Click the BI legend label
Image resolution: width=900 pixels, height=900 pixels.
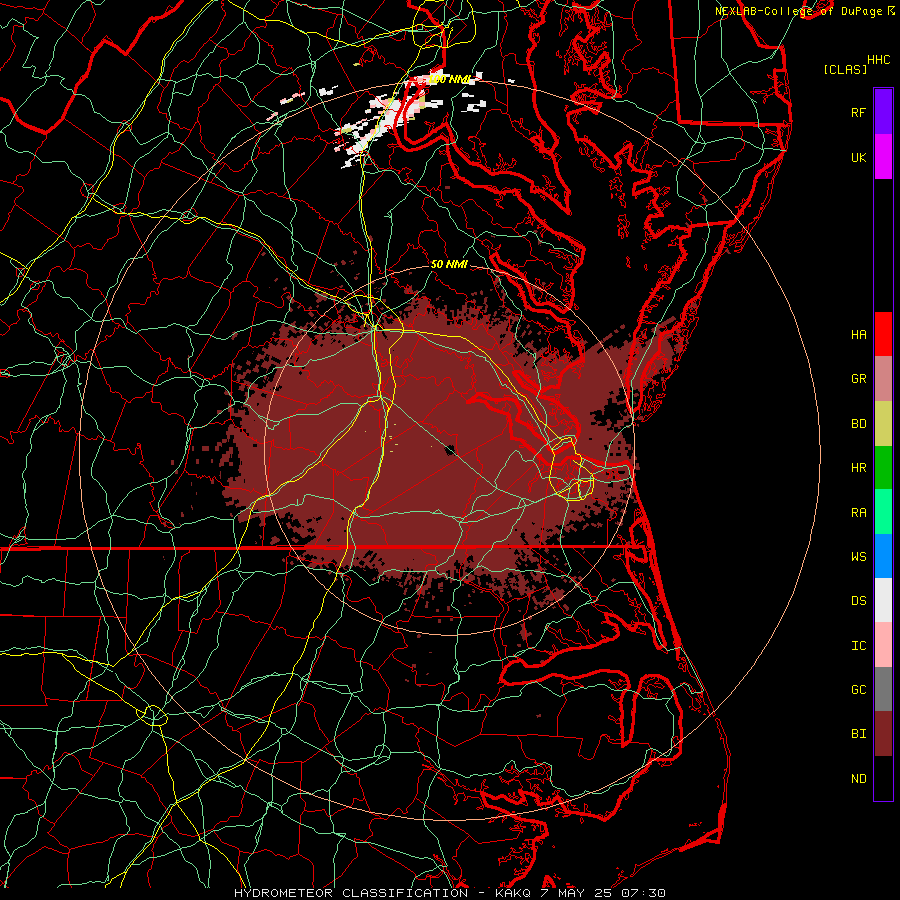(858, 734)
